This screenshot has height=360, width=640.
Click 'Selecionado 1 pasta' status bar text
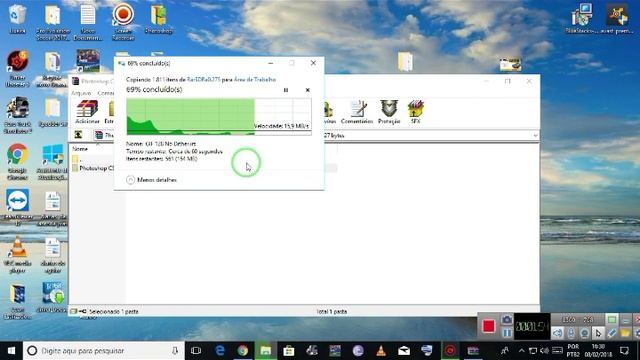tap(113, 311)
